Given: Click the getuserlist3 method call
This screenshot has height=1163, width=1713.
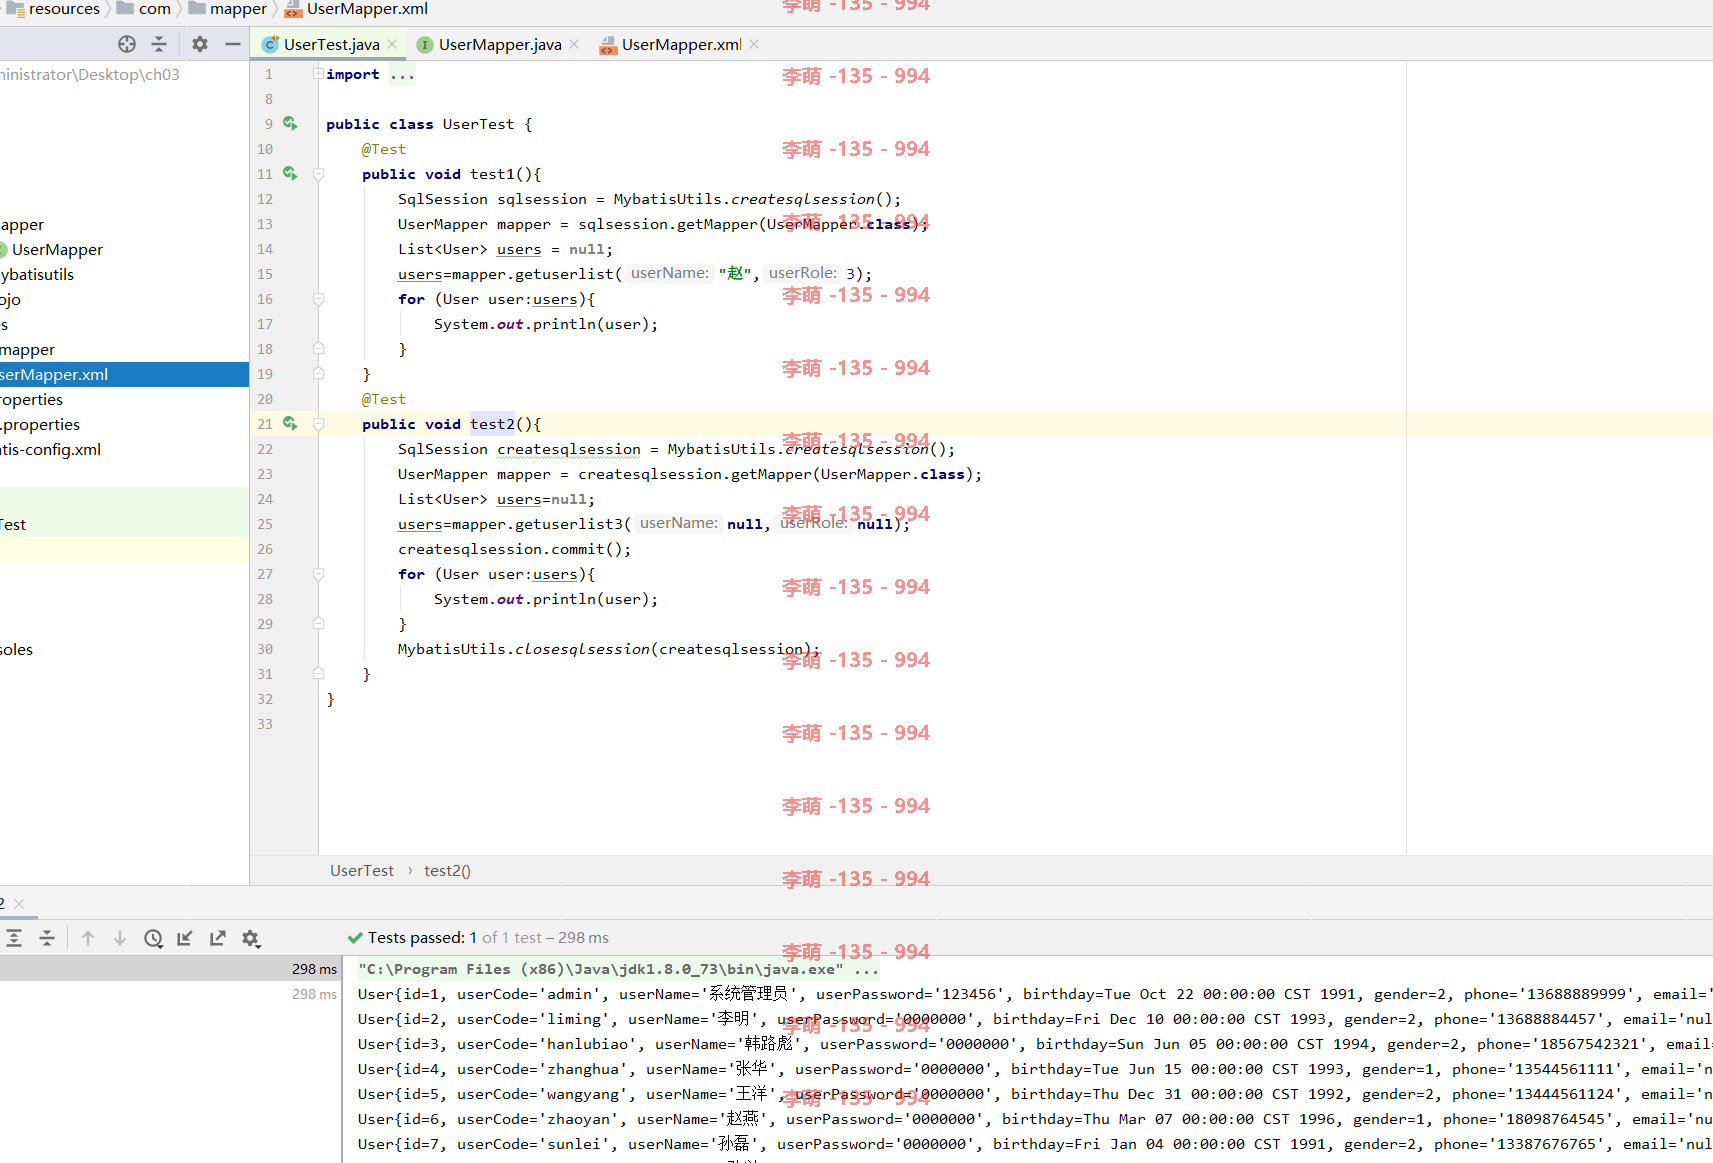Looking at the screenshot, I should (x=568, y=524).
